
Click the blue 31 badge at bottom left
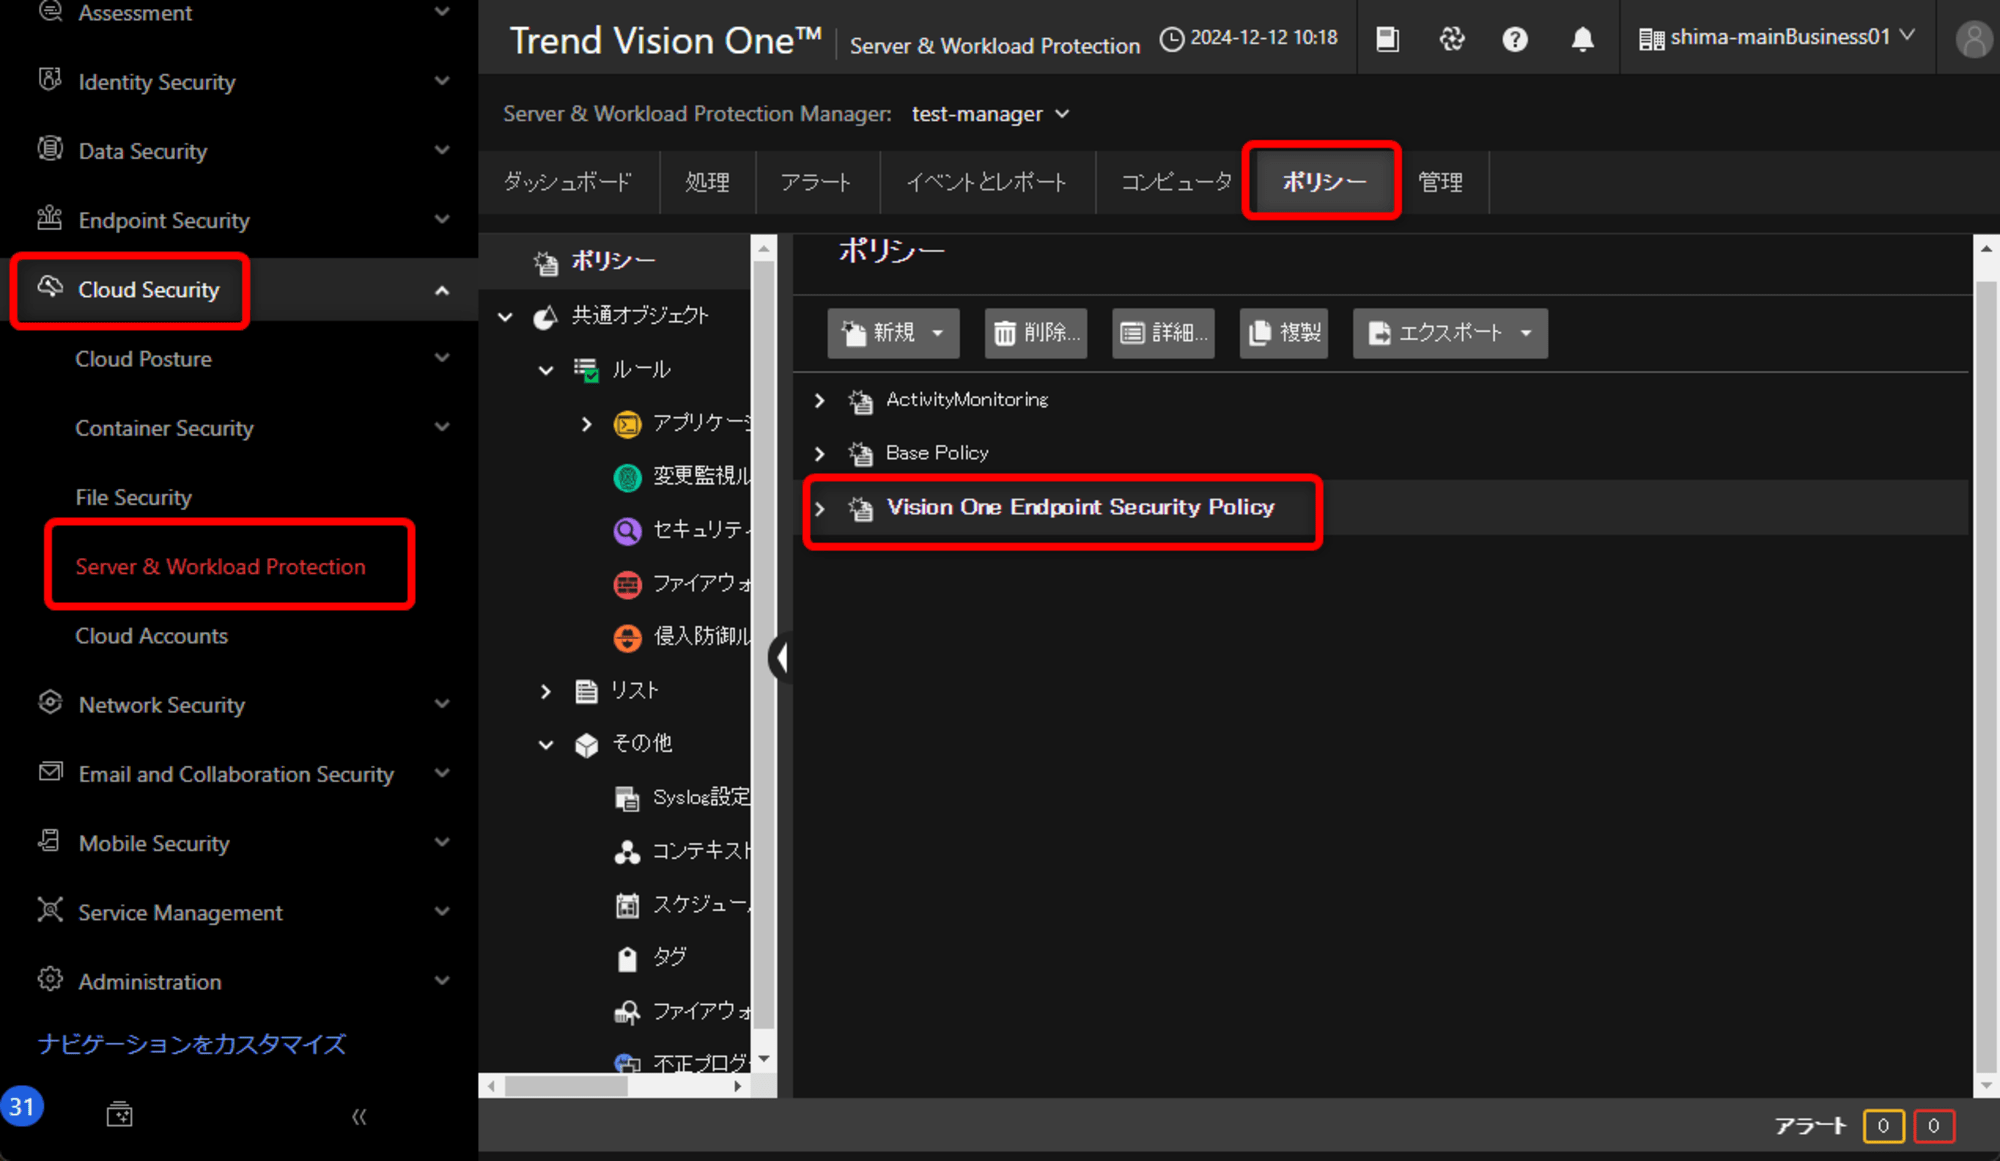[x=22, y=1106]
